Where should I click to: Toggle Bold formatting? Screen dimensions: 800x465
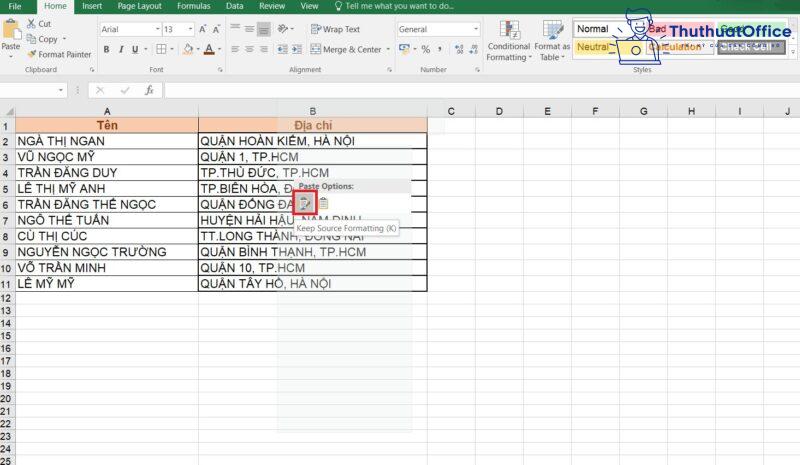(106, 49)
